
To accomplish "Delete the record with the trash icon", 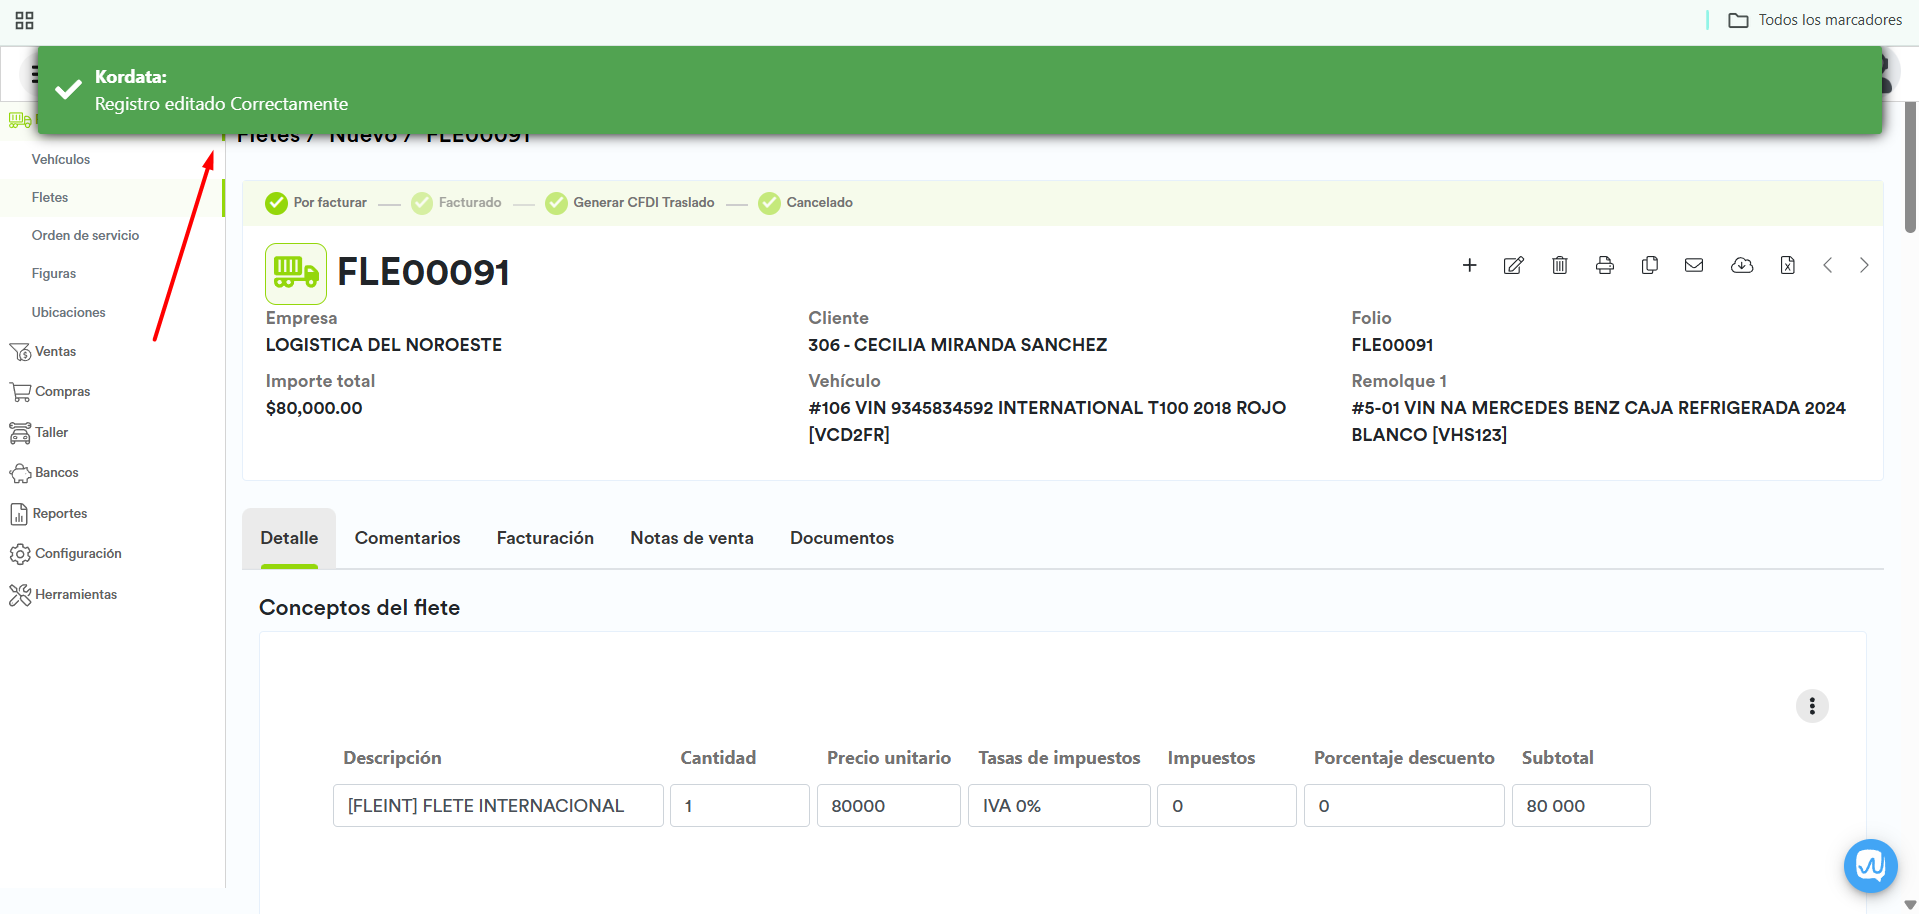I will [x=1559, y=265].
